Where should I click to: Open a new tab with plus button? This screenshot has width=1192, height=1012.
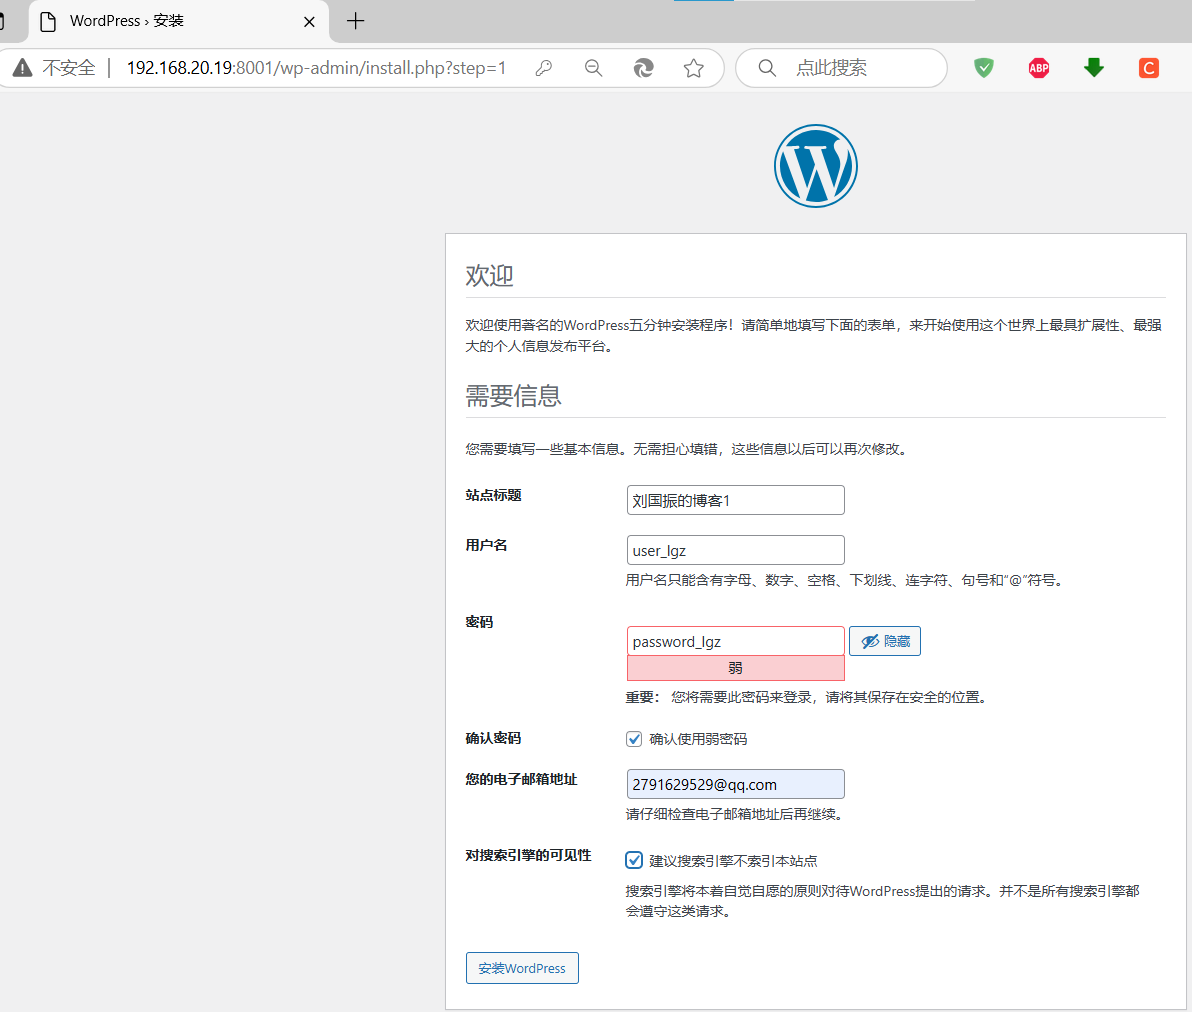(355, 21)
